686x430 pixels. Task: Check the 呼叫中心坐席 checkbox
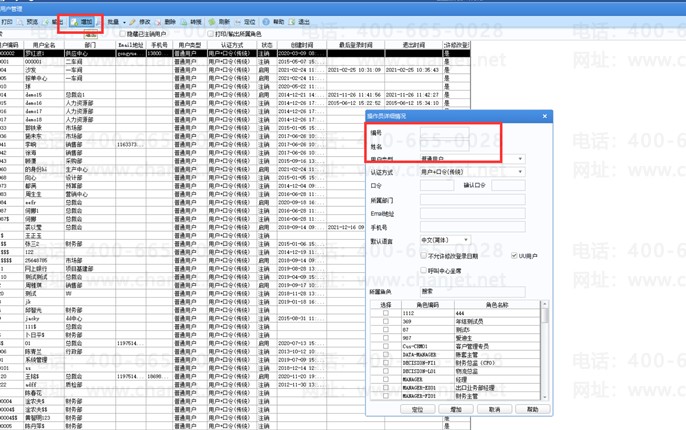(x=423, y=270)
